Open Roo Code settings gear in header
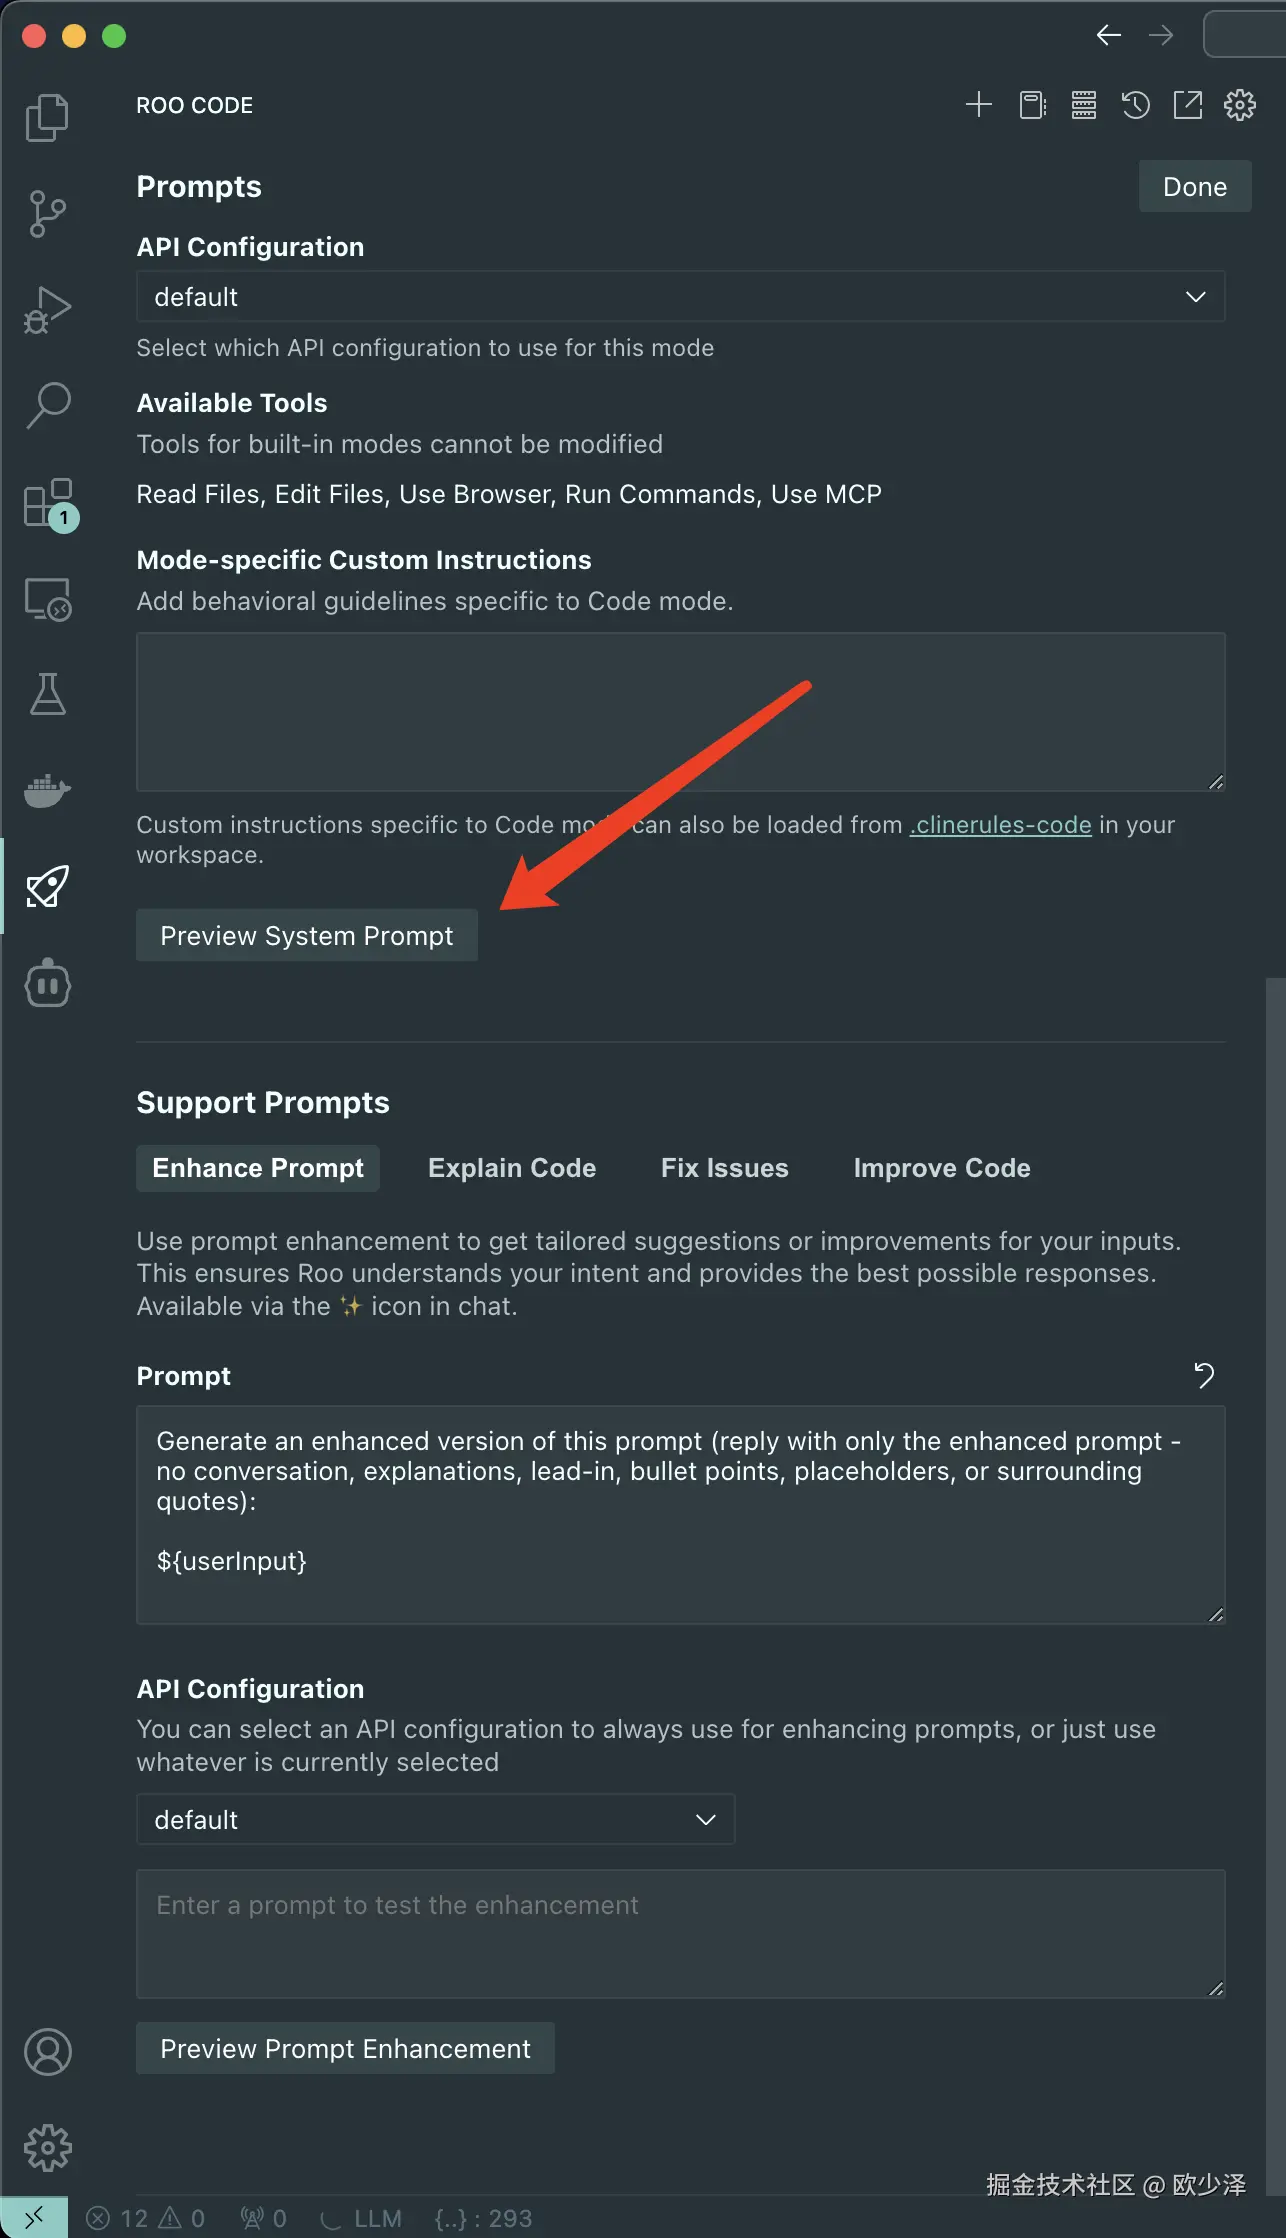The image size is (1286, 2238). click(1240, 105)
